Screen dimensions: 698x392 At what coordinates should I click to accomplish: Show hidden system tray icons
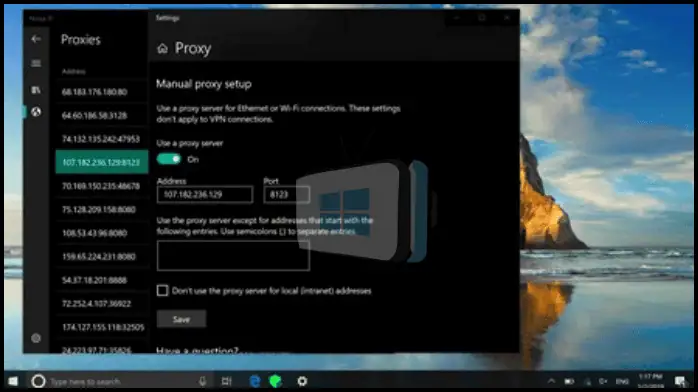pyautogui.click(x=551, y=381)
